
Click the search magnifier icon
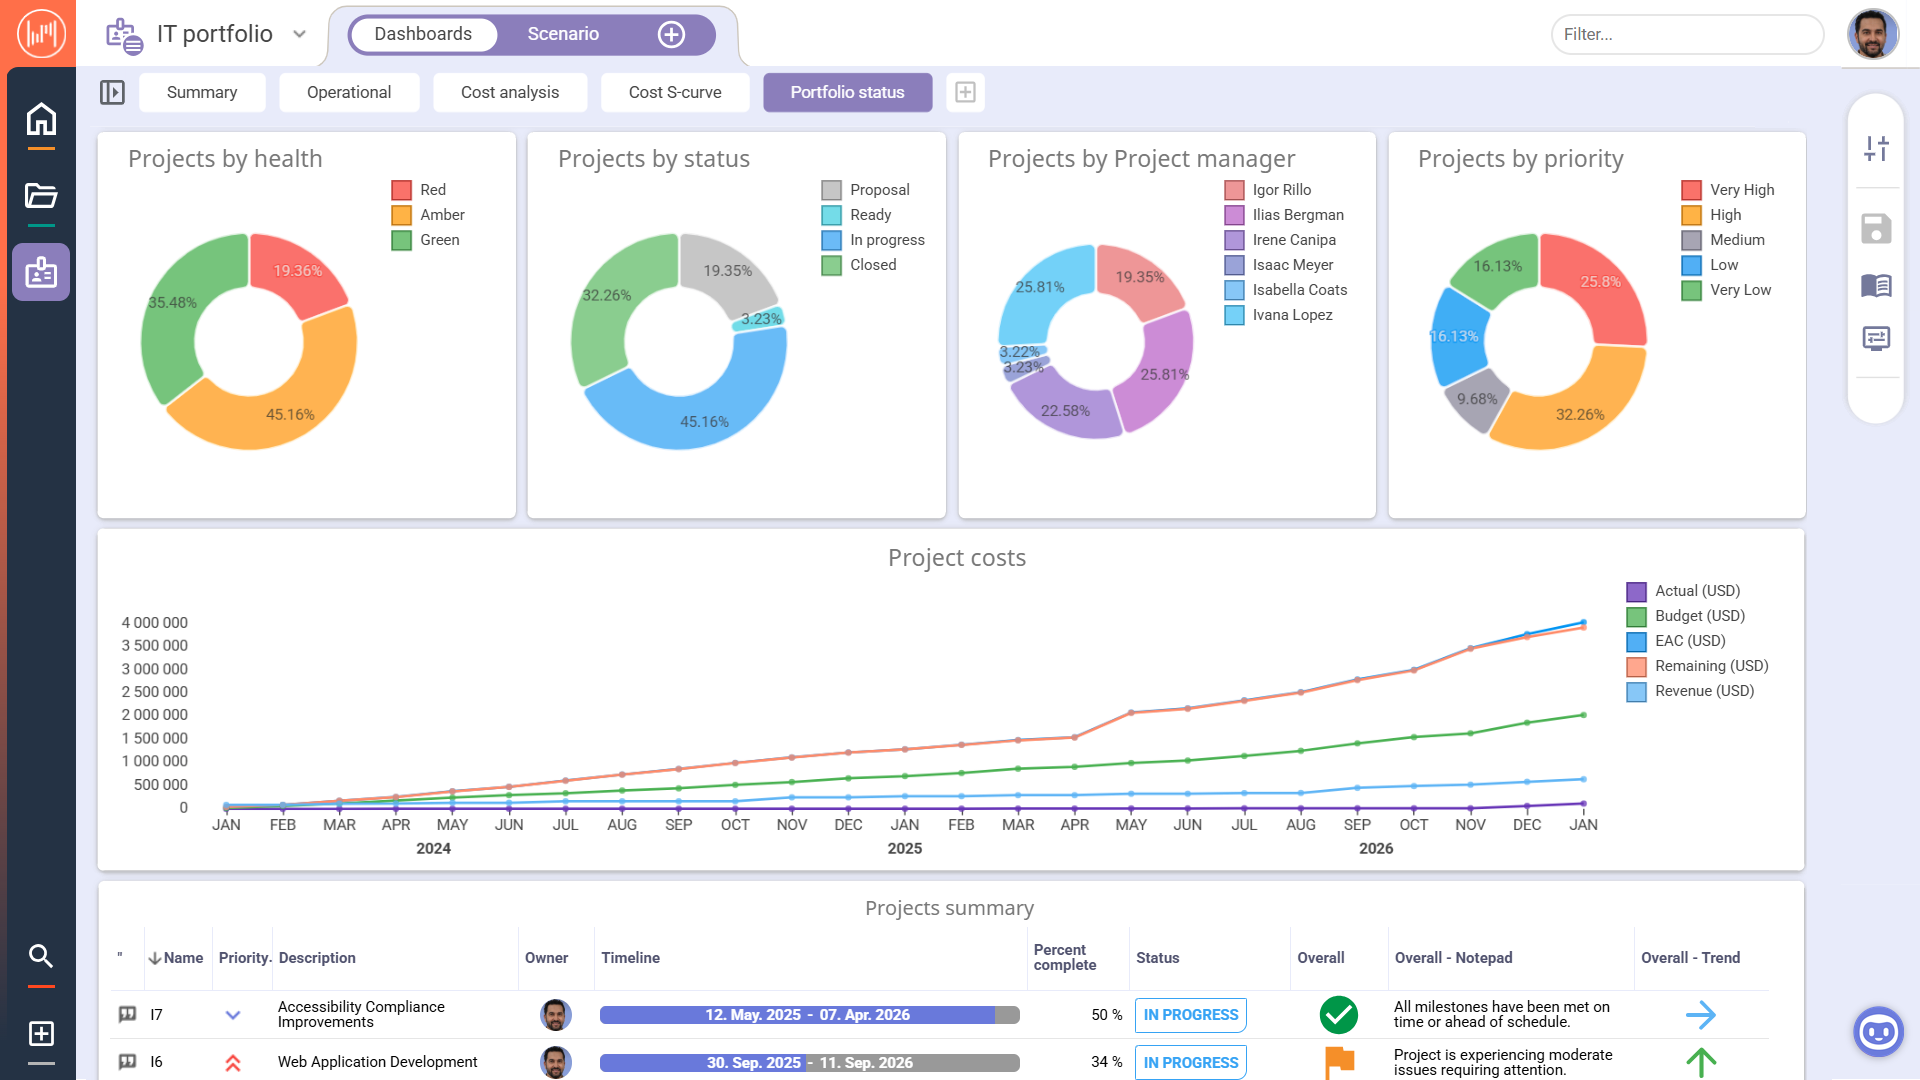tap(41, 956)
